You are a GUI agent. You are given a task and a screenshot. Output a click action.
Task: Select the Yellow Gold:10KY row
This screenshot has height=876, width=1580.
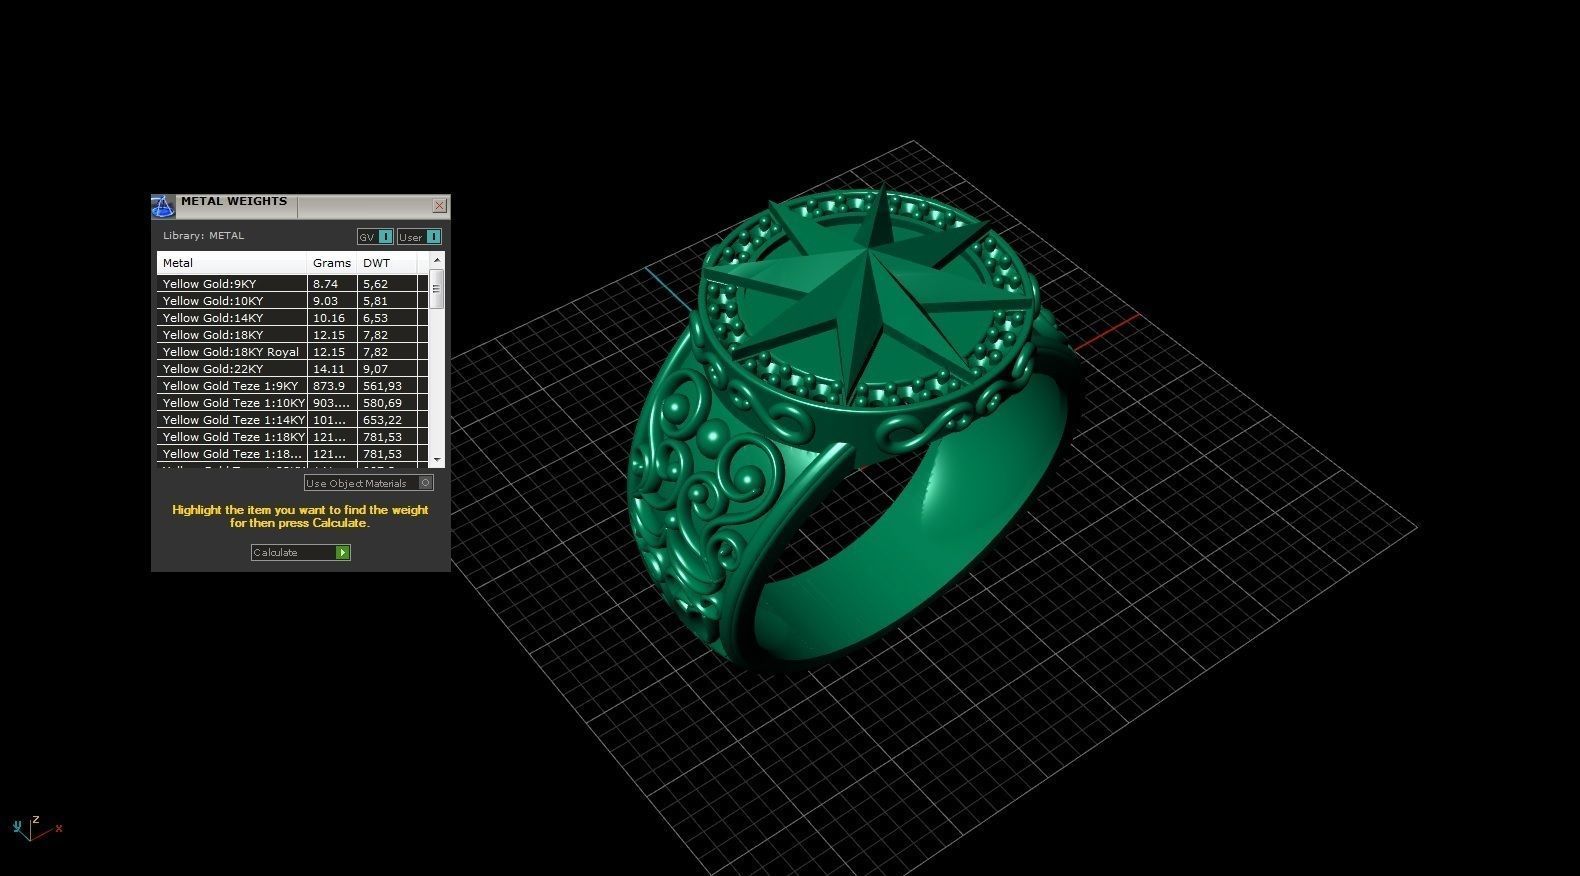(x=292, y=301)
